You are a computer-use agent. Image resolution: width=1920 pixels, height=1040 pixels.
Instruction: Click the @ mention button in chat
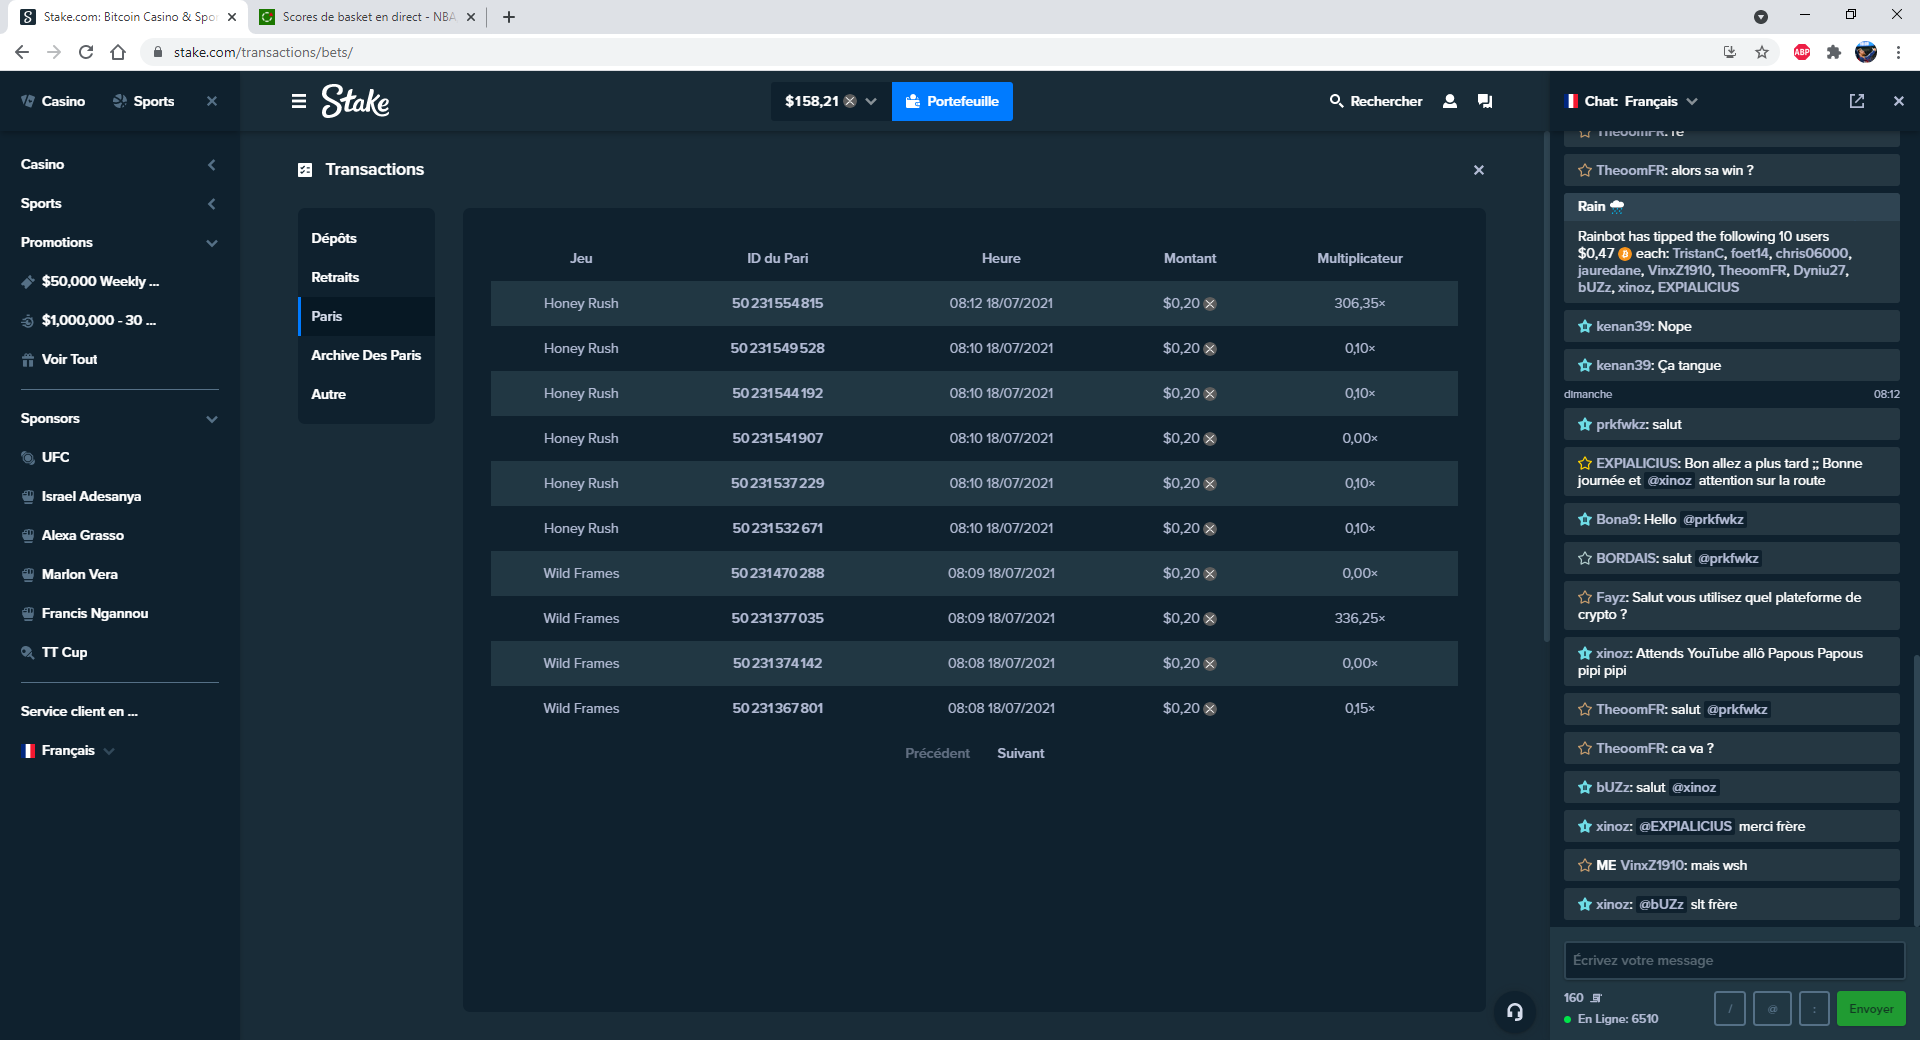click(1772, 1008)
